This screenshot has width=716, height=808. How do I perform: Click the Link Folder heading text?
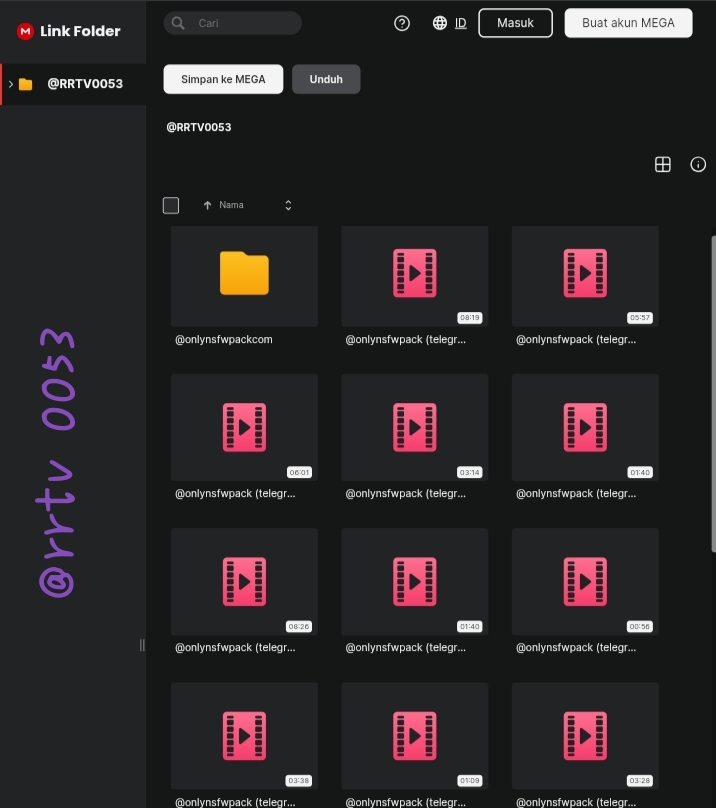[80, 31]
